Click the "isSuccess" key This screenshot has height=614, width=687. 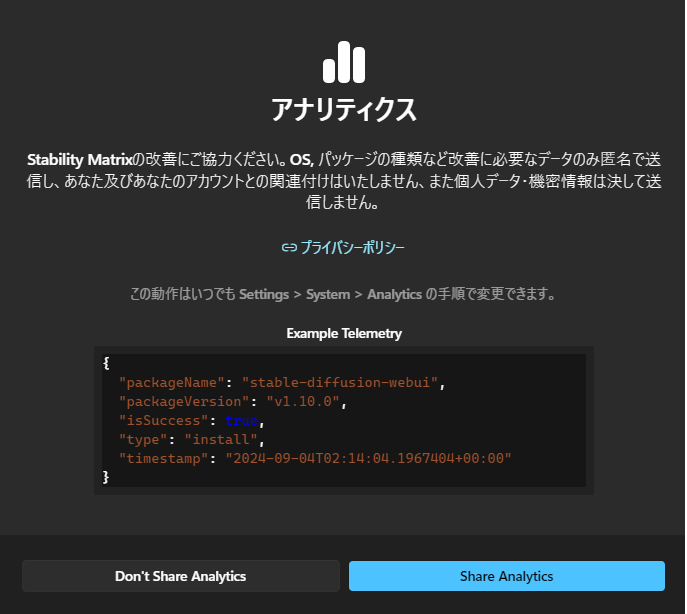click(163, 420)
